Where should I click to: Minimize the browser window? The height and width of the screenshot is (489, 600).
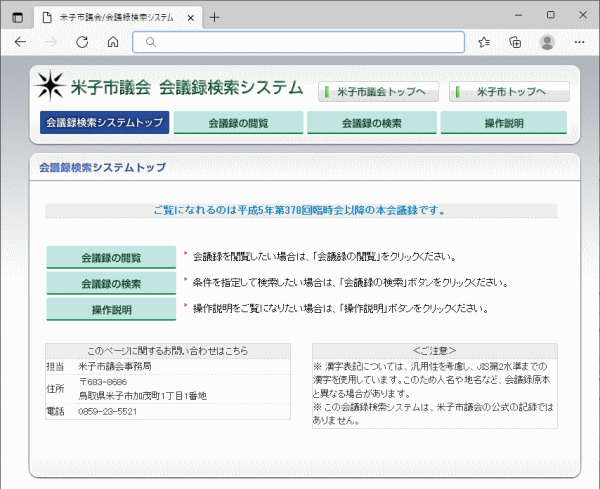coord(518,15)
